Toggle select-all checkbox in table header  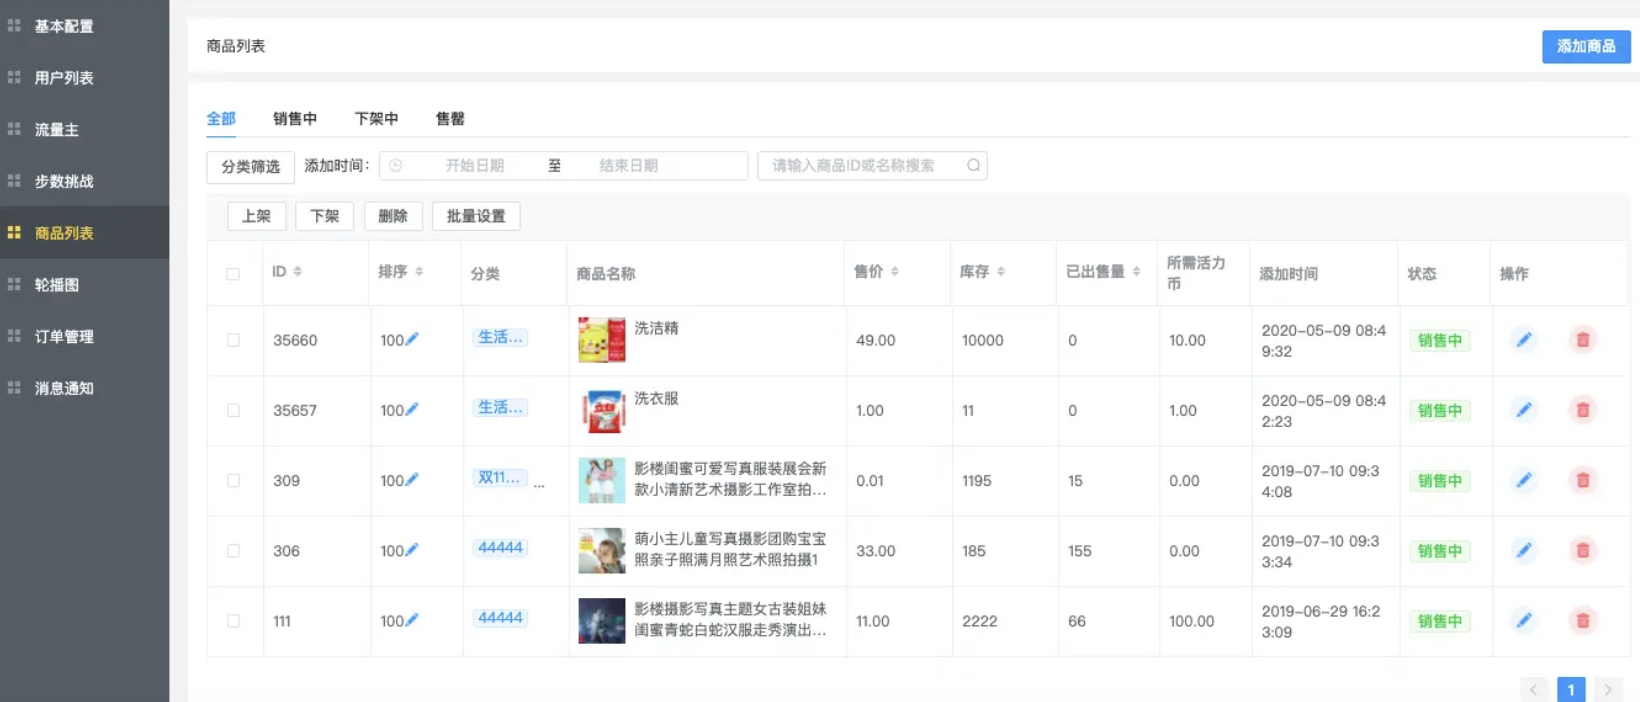233,274
